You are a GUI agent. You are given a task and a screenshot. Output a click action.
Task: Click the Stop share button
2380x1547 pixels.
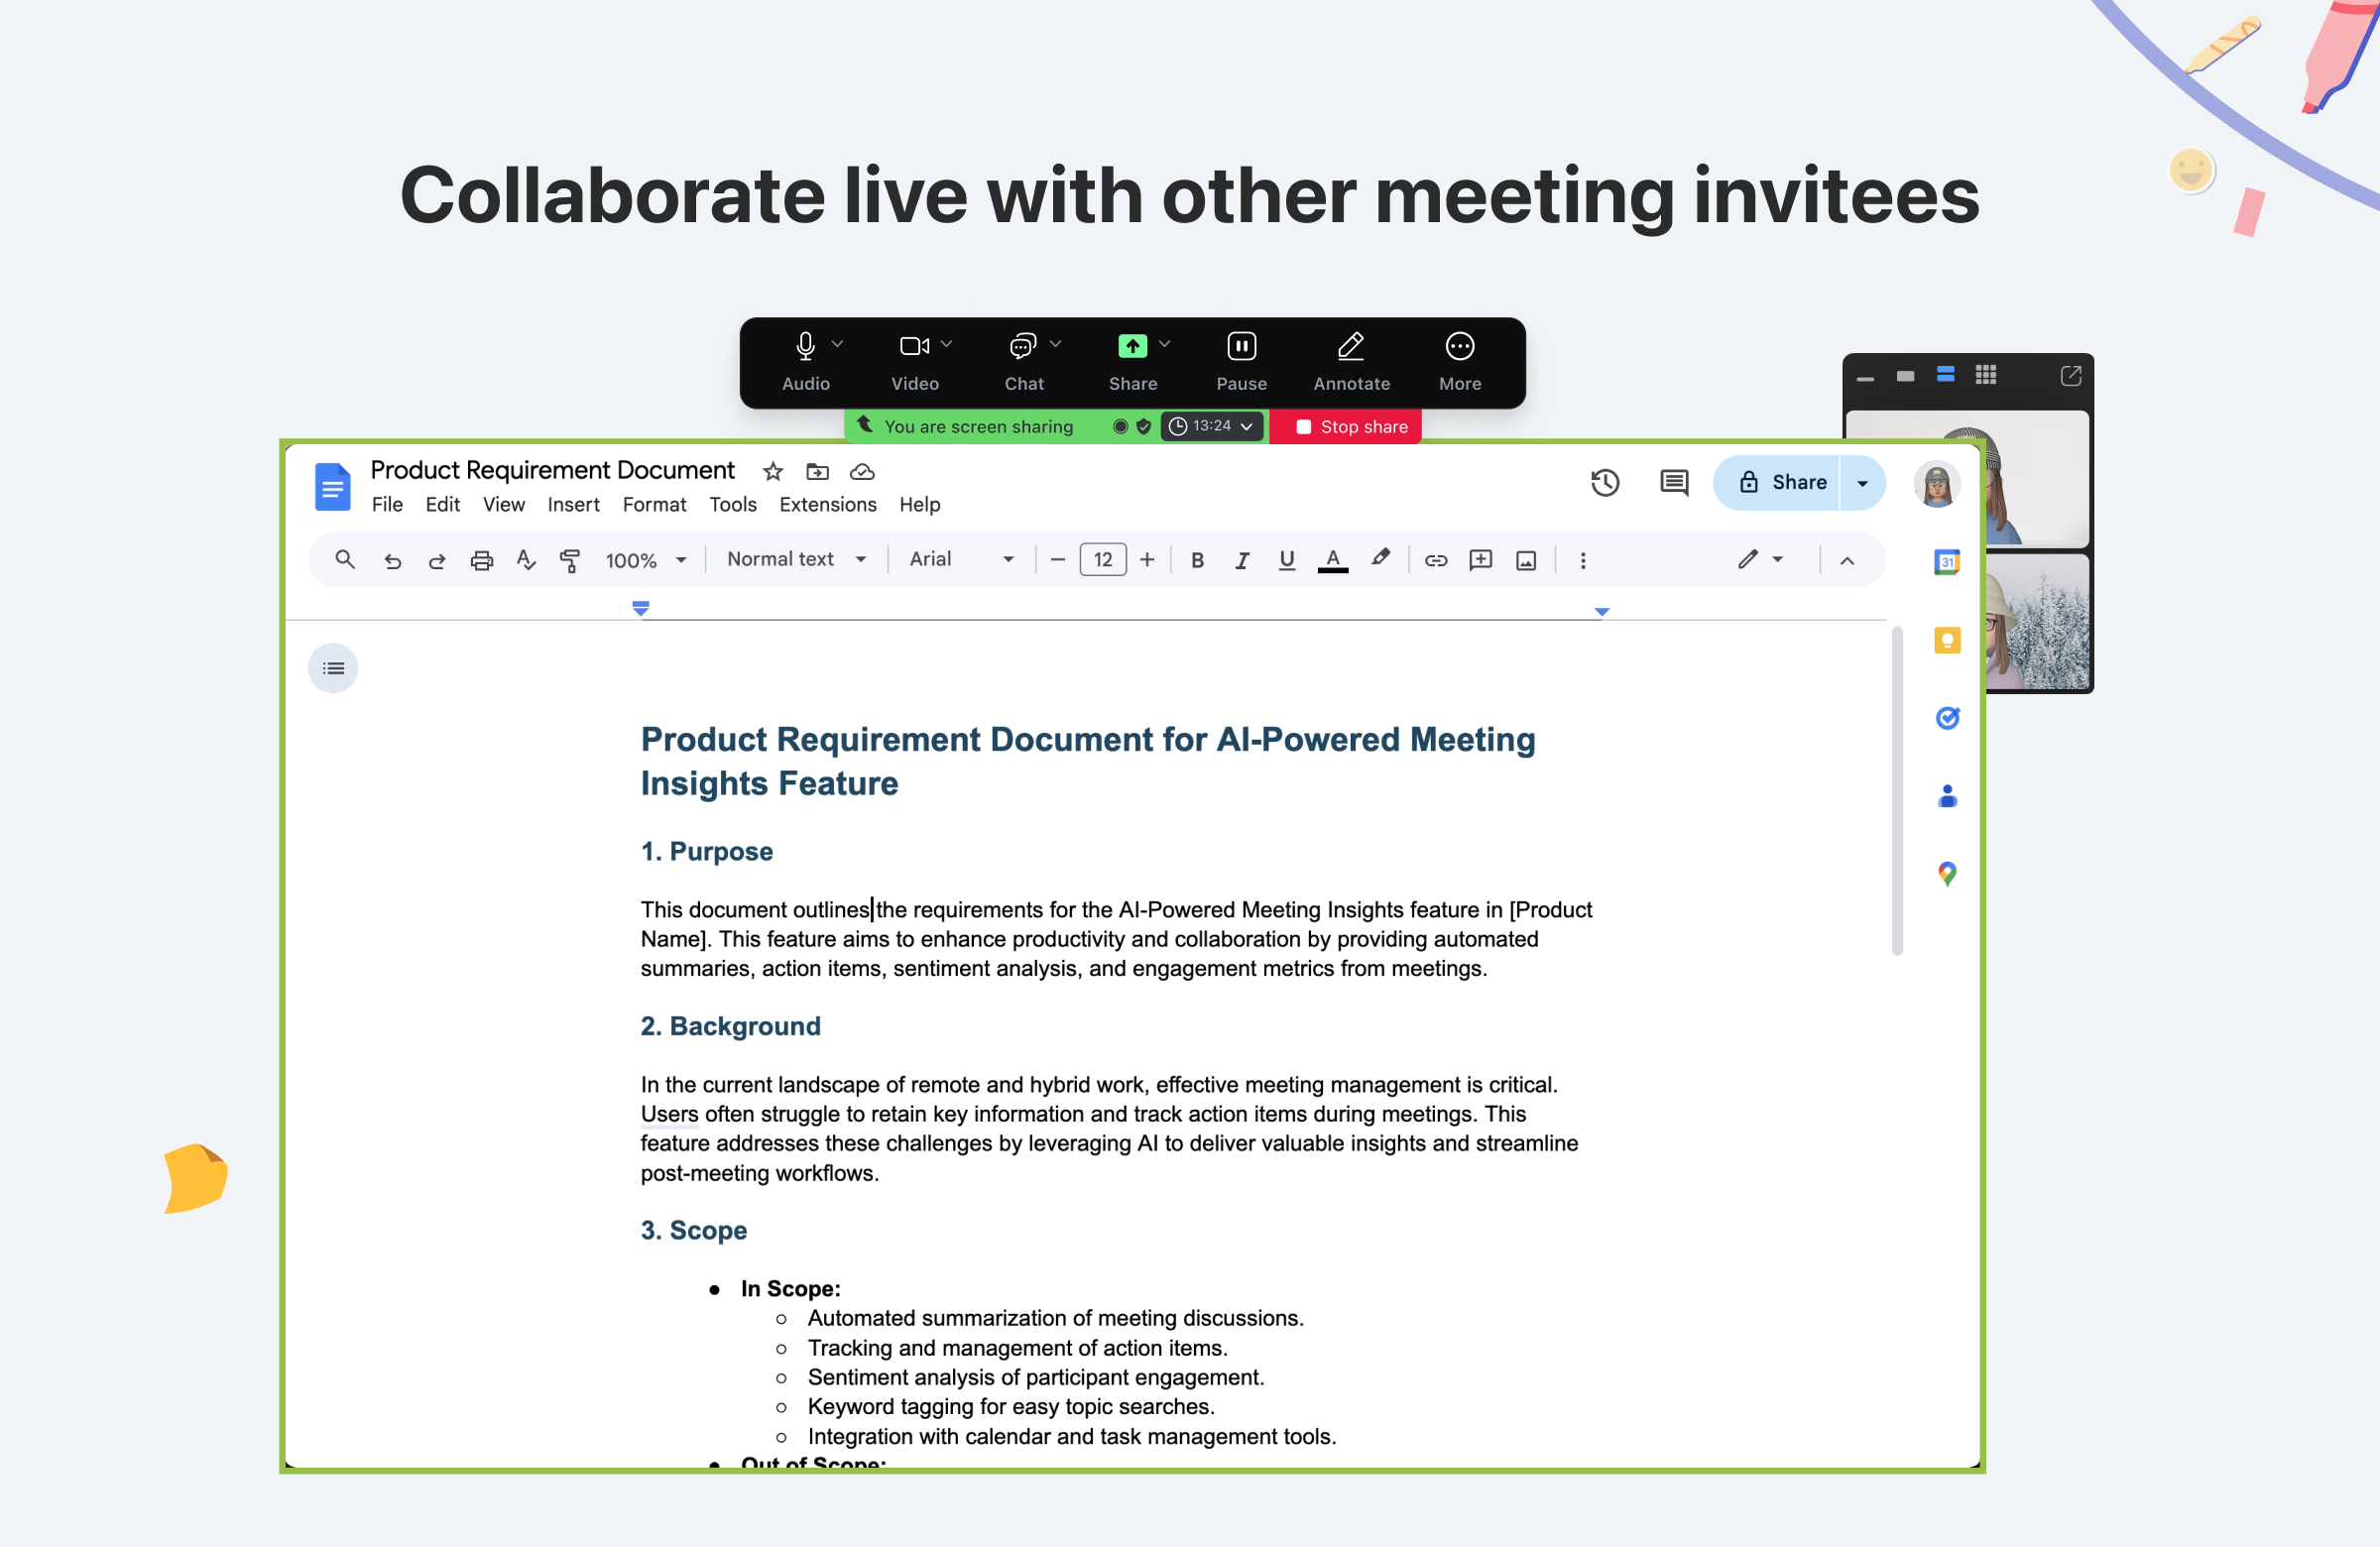tap(1350, 426)
